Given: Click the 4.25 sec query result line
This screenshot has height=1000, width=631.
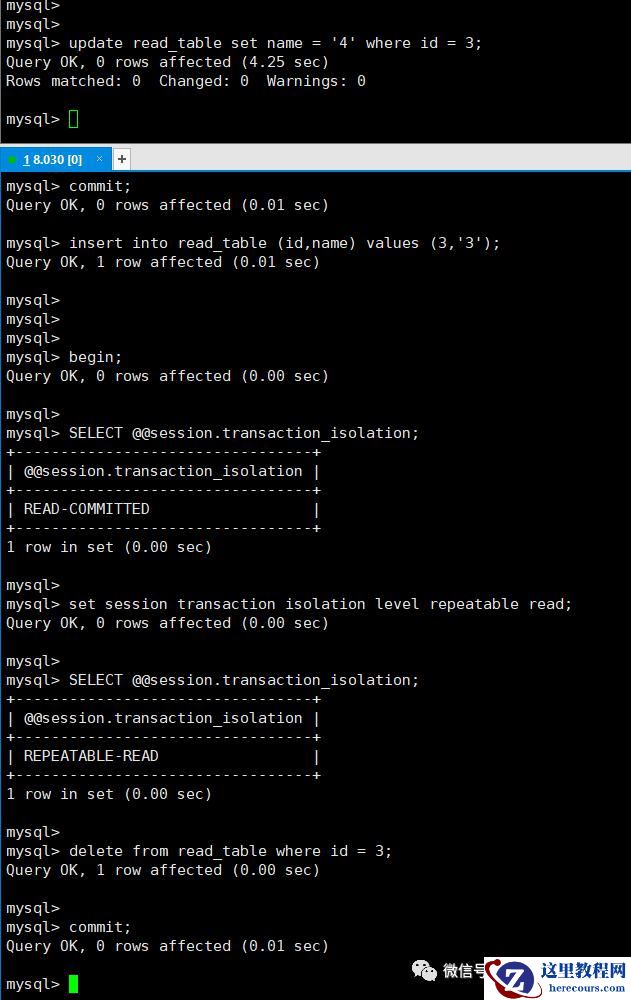Looking at the screenshot, I should tap(167, 62).
